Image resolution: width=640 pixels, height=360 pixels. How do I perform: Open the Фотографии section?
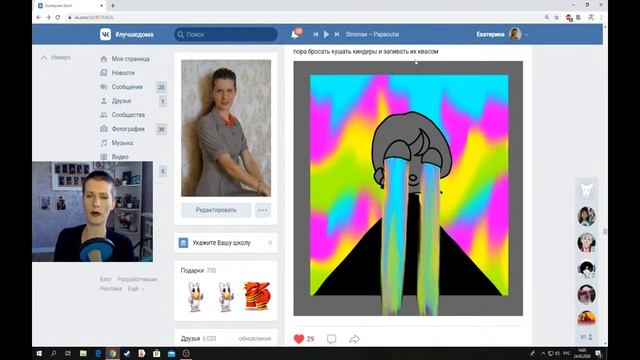point(128,129)
